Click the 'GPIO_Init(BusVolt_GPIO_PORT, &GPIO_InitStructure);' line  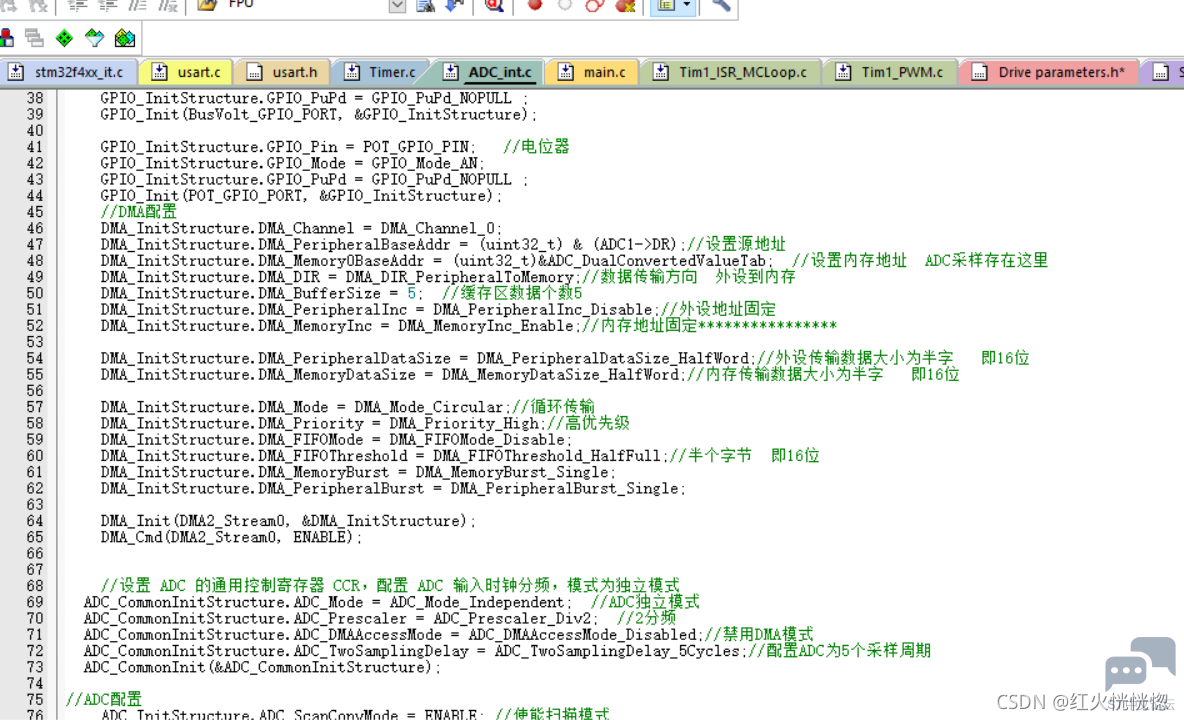pyautogui.click(x=318, y=115)
